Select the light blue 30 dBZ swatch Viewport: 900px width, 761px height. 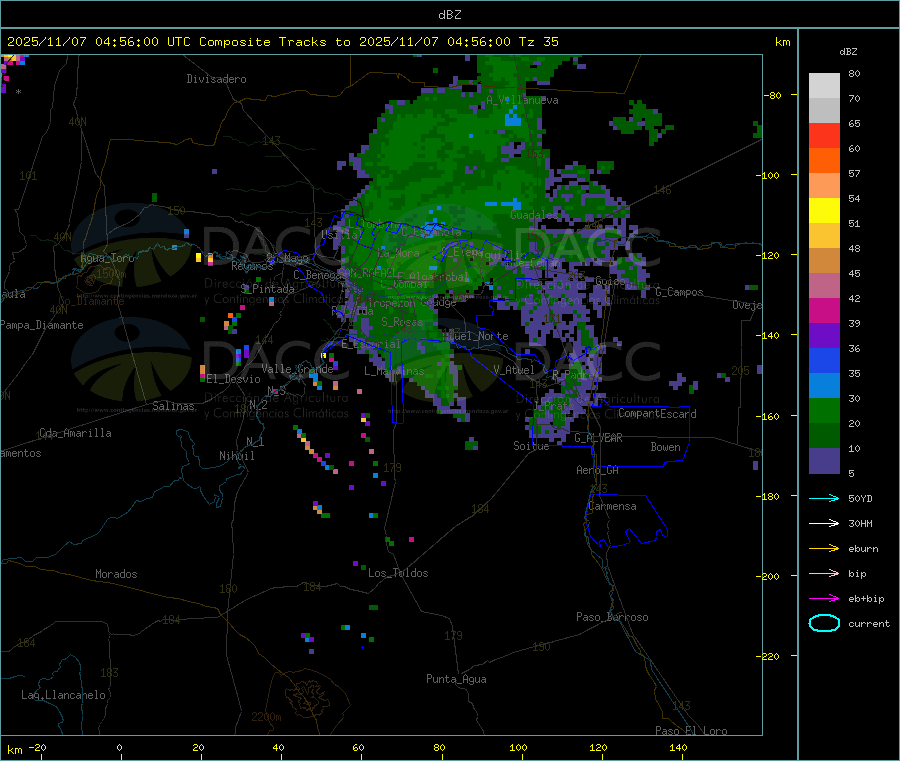824,386
